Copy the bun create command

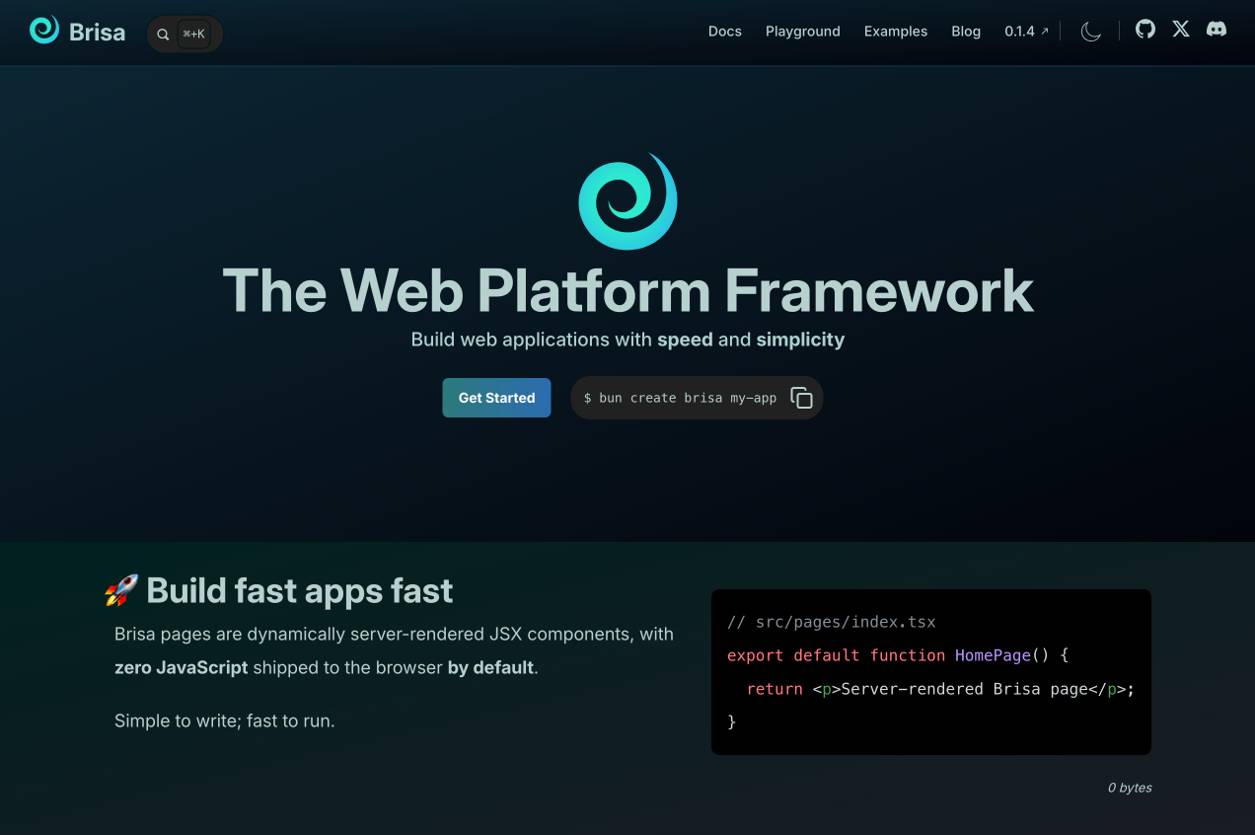tap(802, 398)
